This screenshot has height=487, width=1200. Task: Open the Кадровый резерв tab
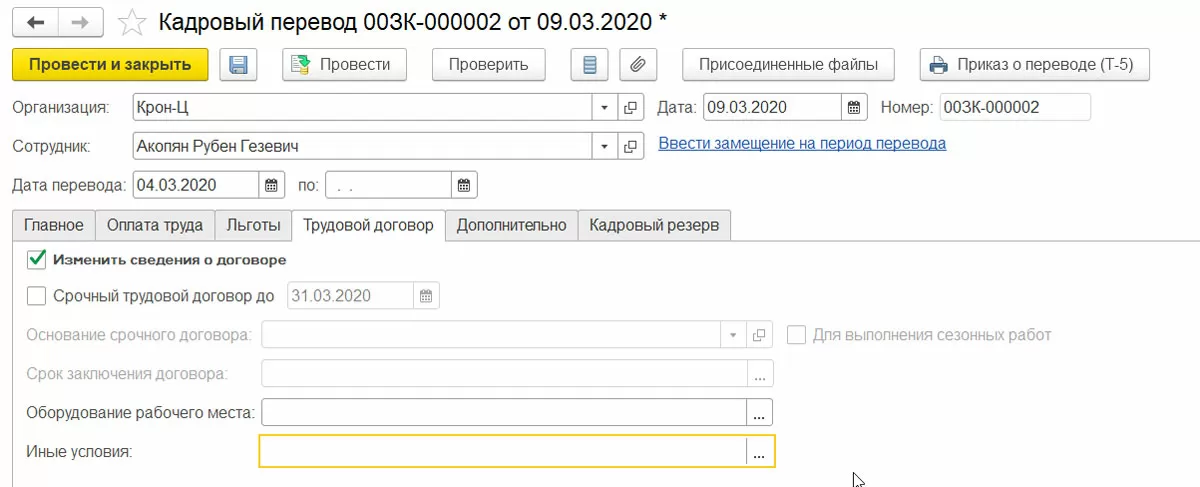click(x=654, y=225)
